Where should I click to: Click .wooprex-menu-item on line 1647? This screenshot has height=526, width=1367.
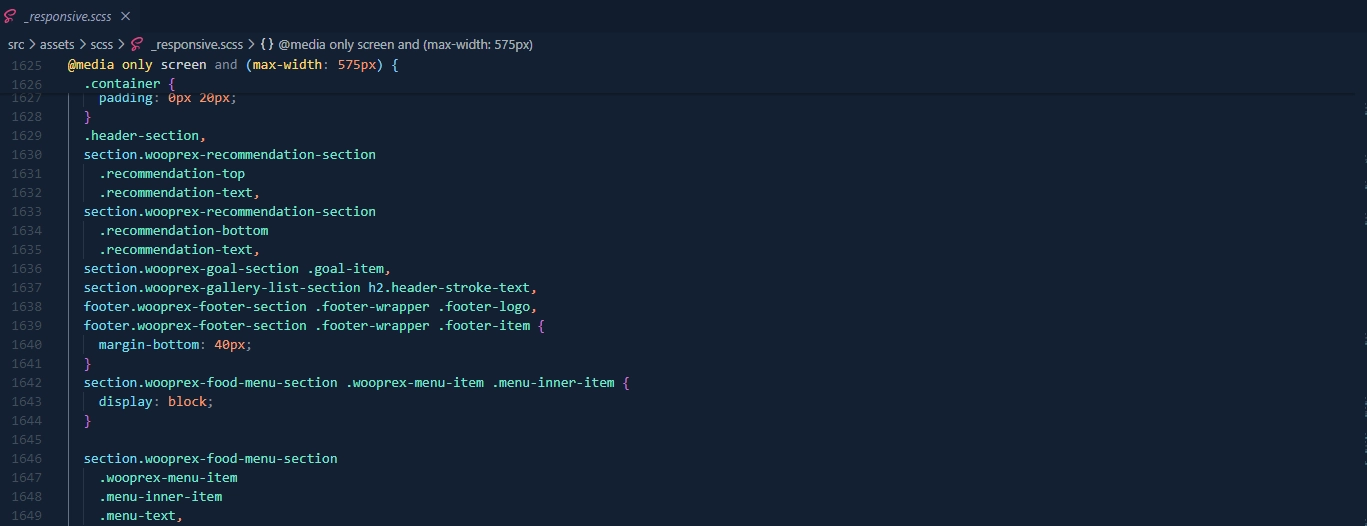(x=168, y=478)
